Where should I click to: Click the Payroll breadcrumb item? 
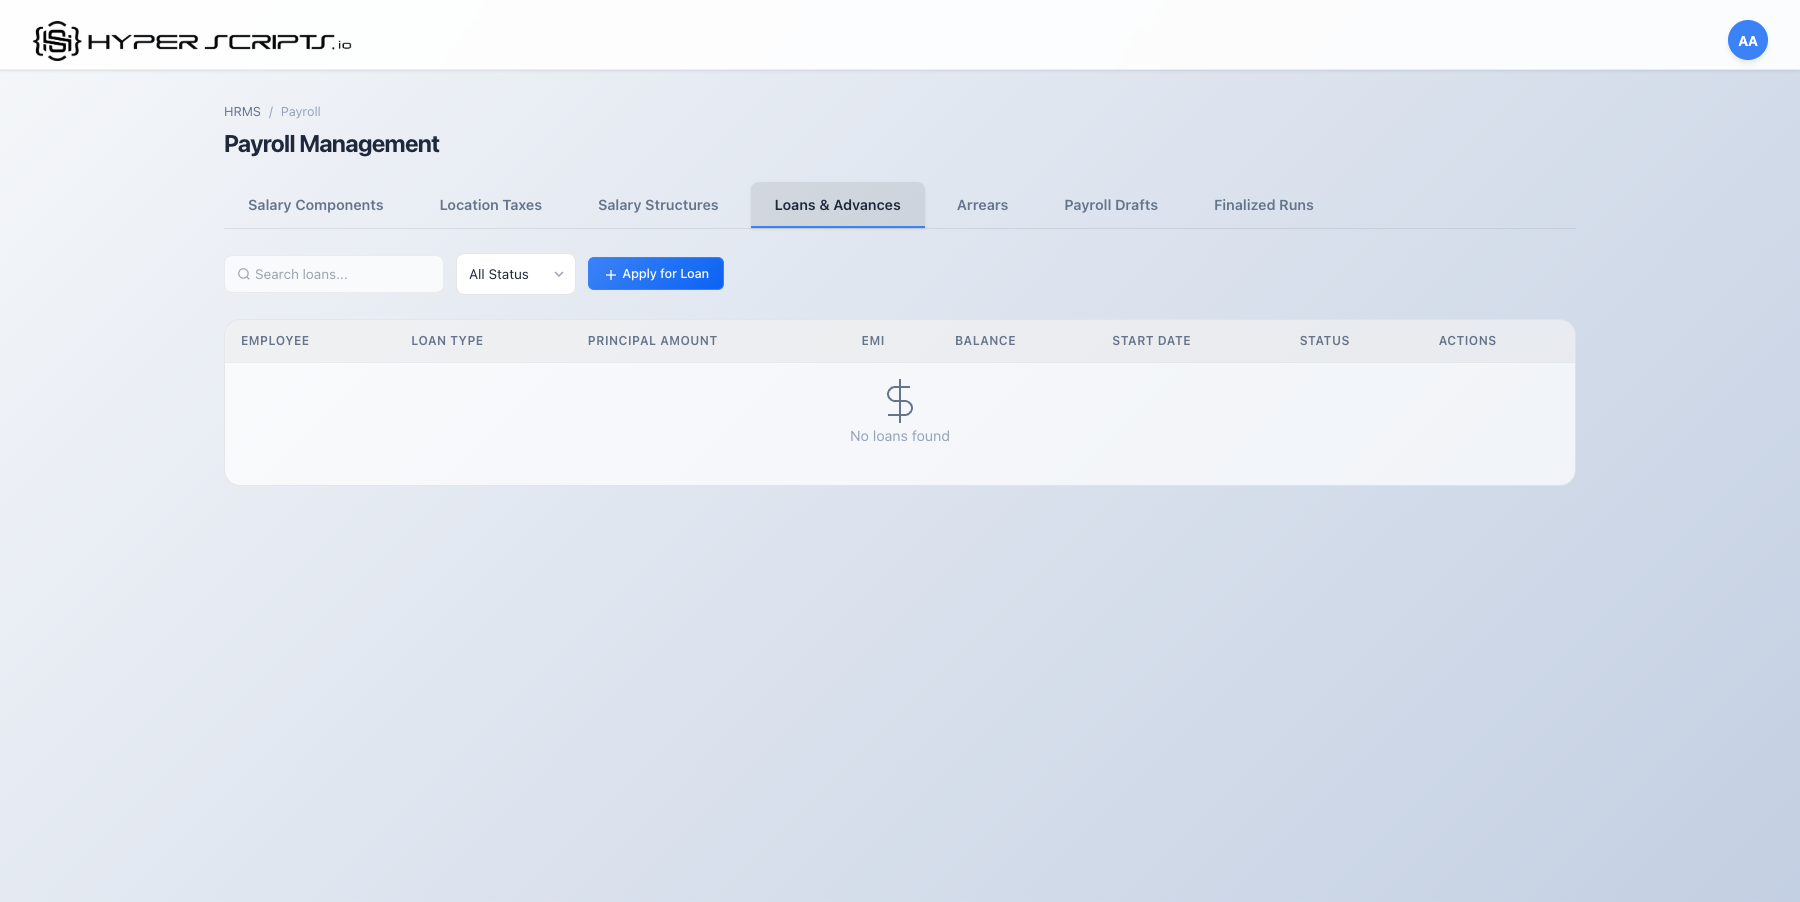pyautogui.click(x=300, y=111)
